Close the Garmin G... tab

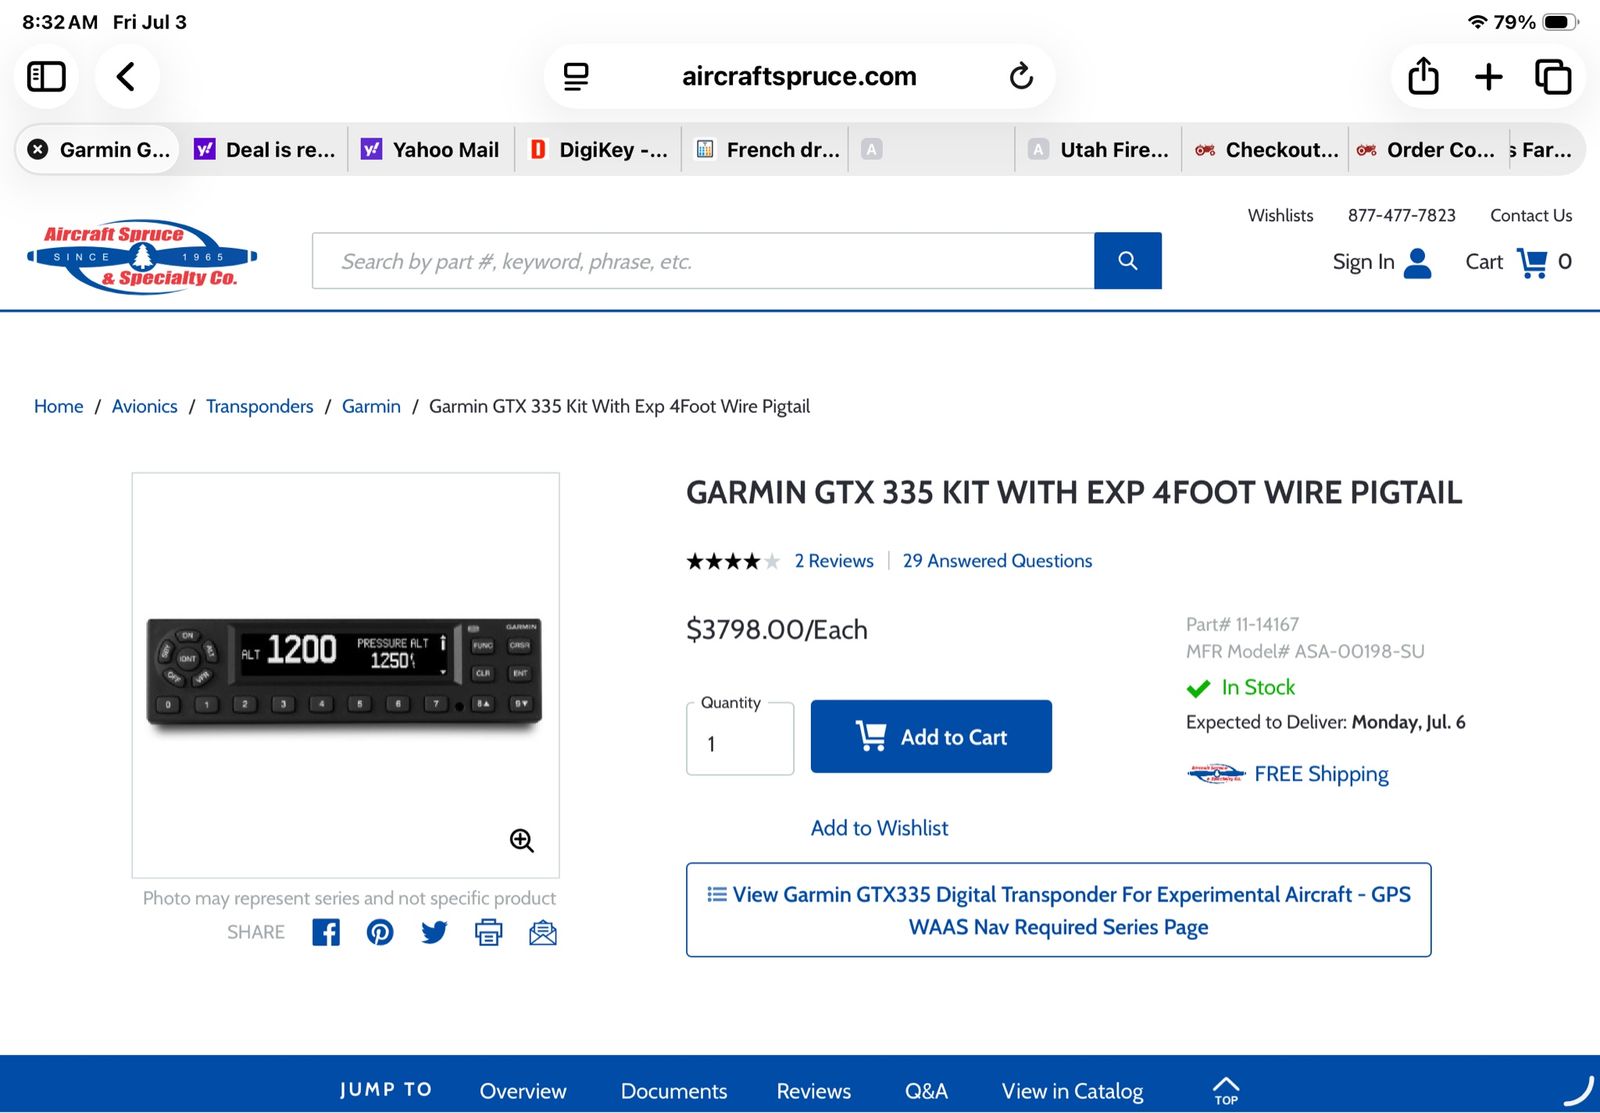[x=38, y=149]
